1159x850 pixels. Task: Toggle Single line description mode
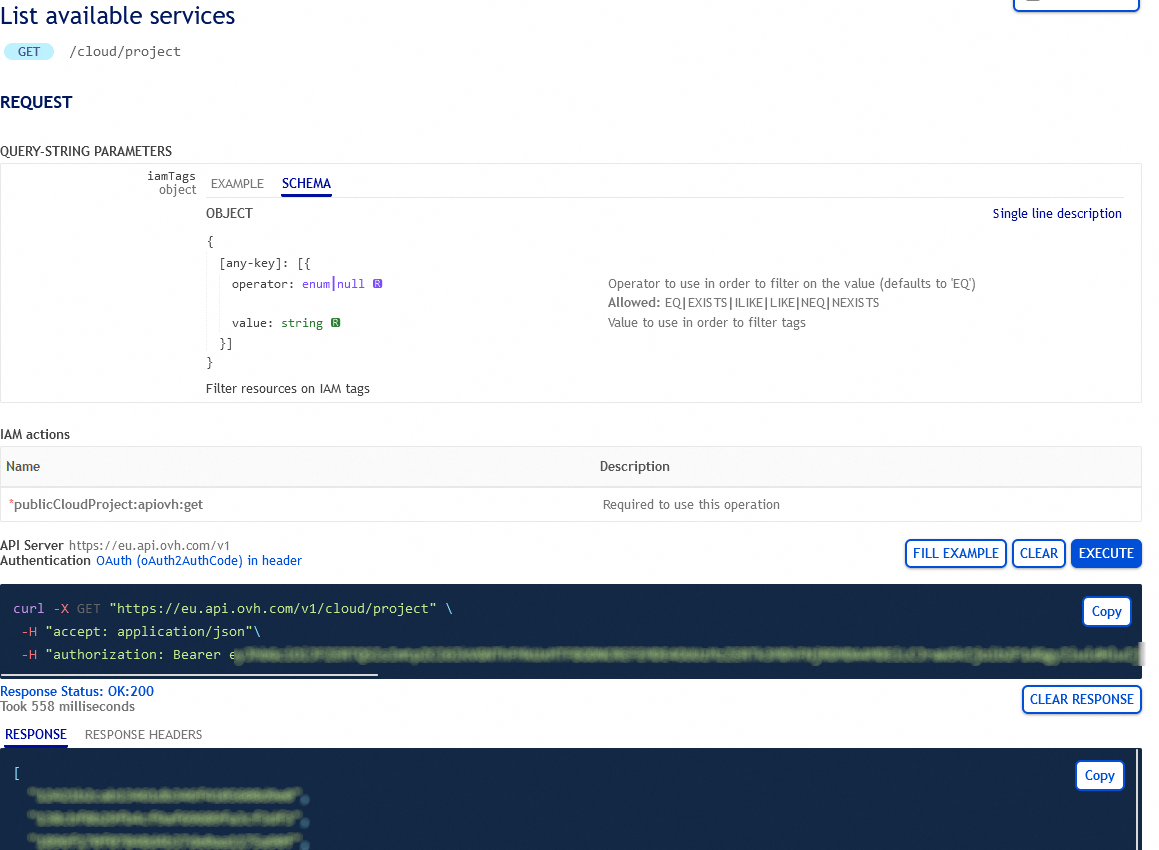pyautogui.click(x=1057, y=213)
